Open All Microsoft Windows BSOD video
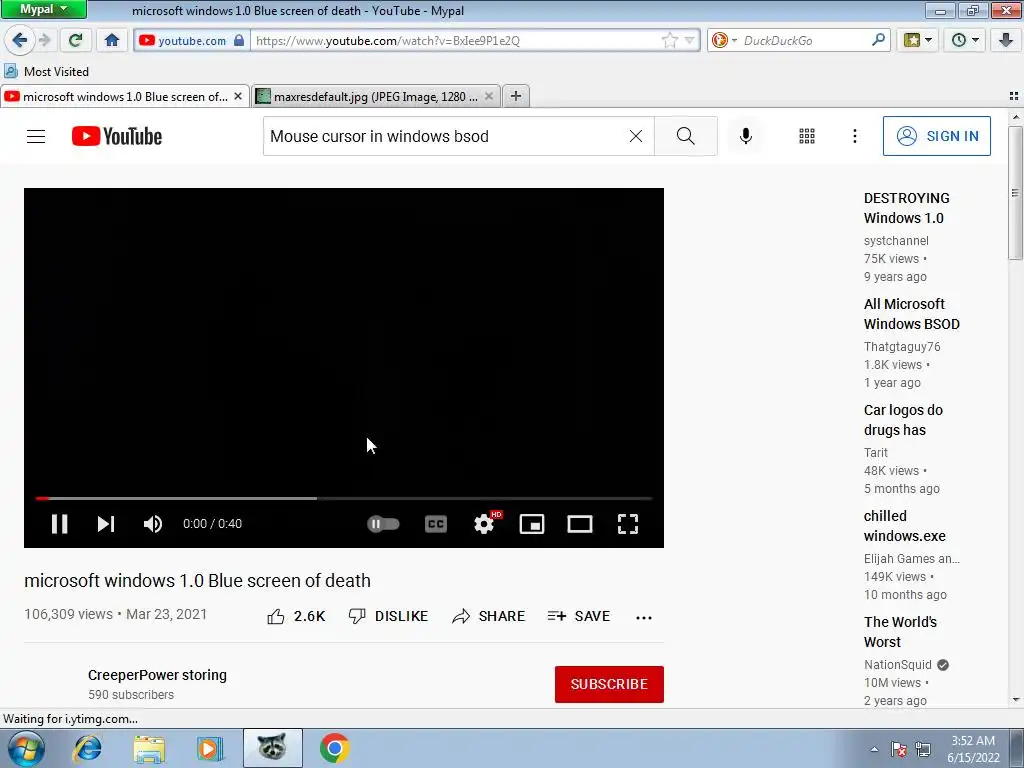The width and height of the screenshot is (1024, 768). 912,313
